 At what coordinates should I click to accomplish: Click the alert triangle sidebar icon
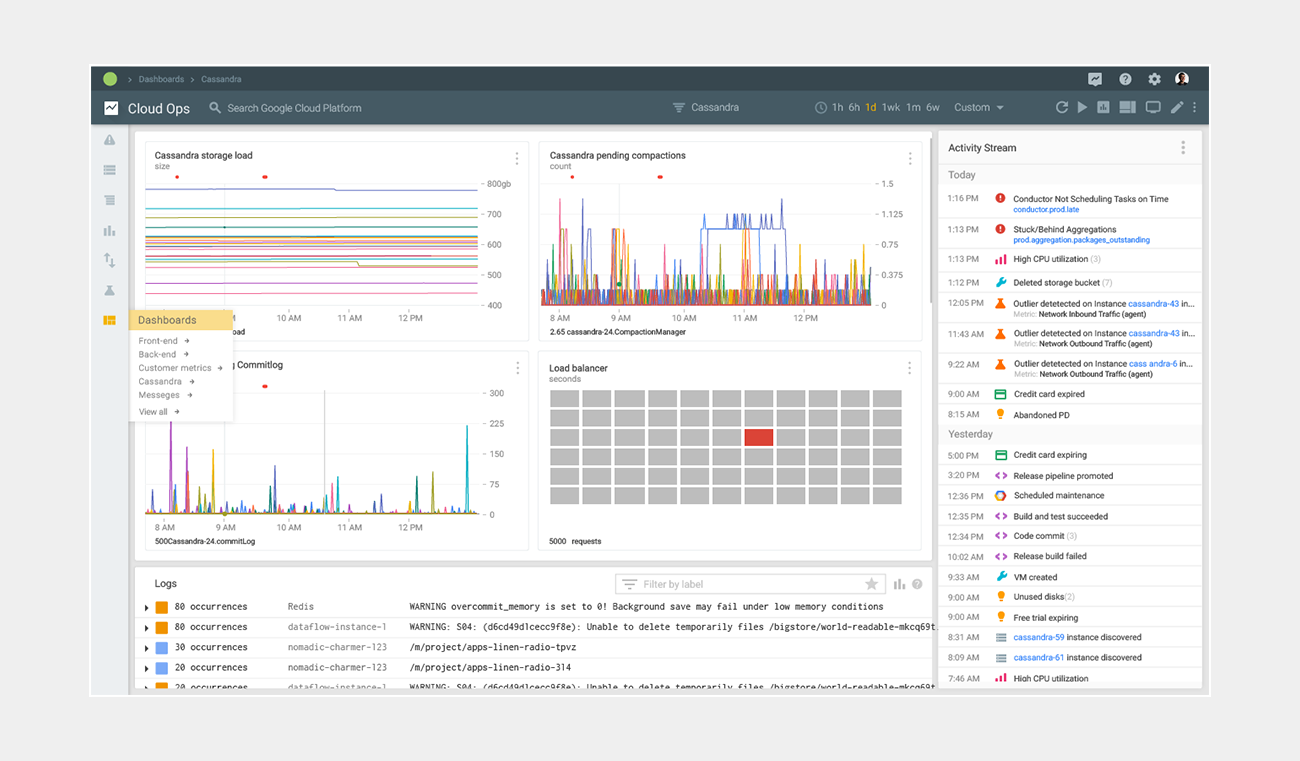coord(110,140)
